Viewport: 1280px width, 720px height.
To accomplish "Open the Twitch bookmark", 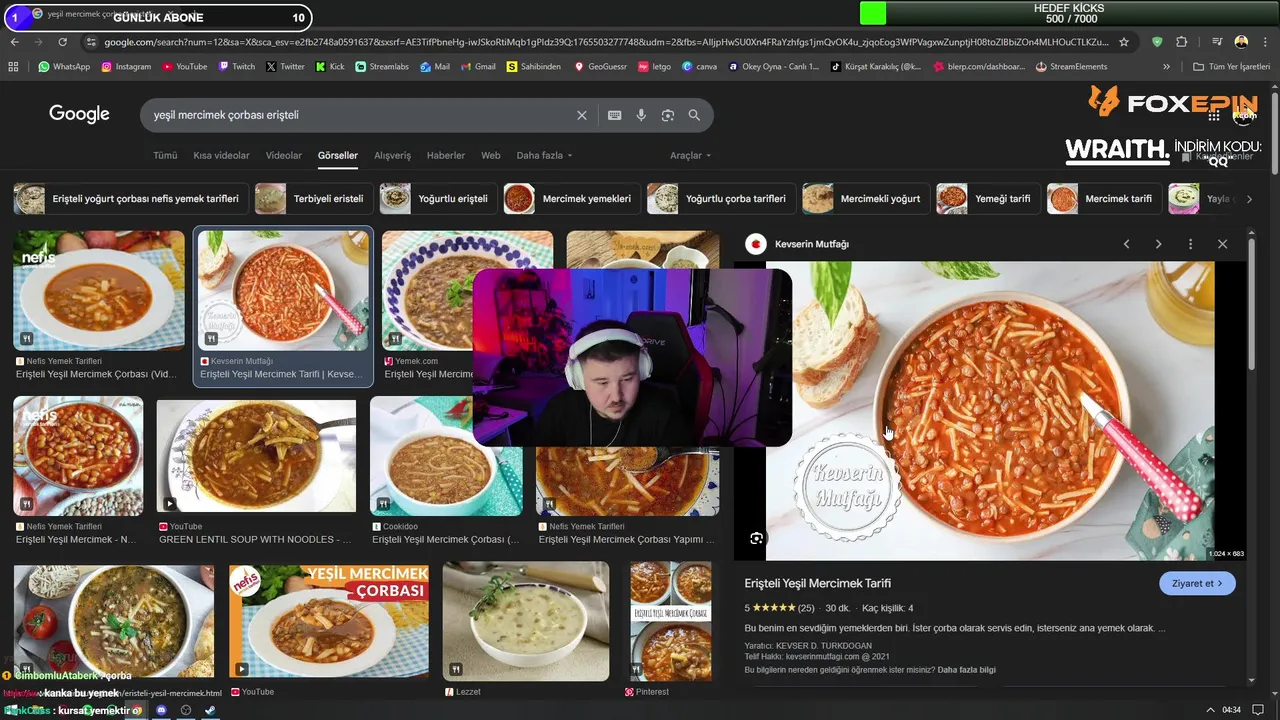I will pos(236,67).
